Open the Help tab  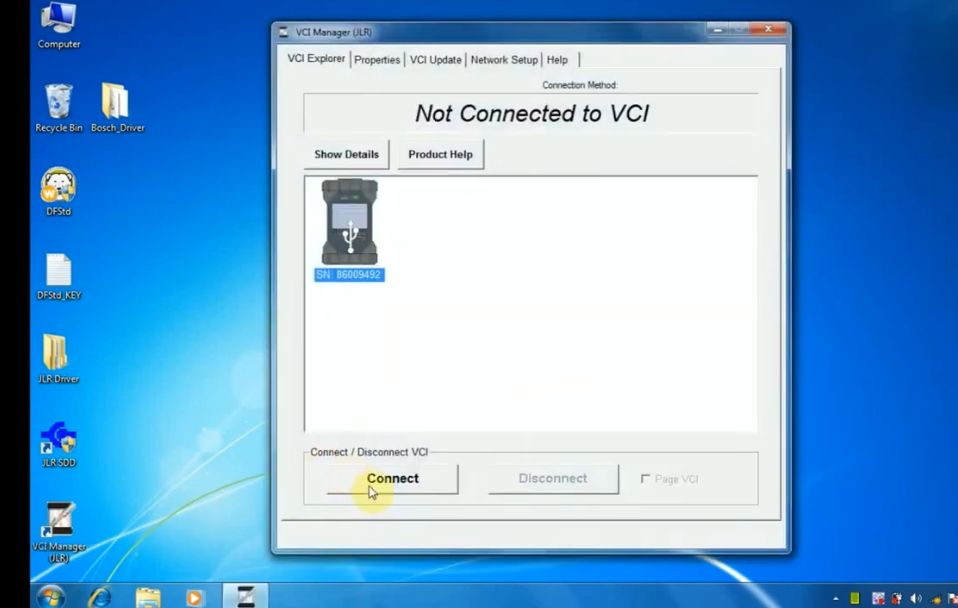point(557,60)
